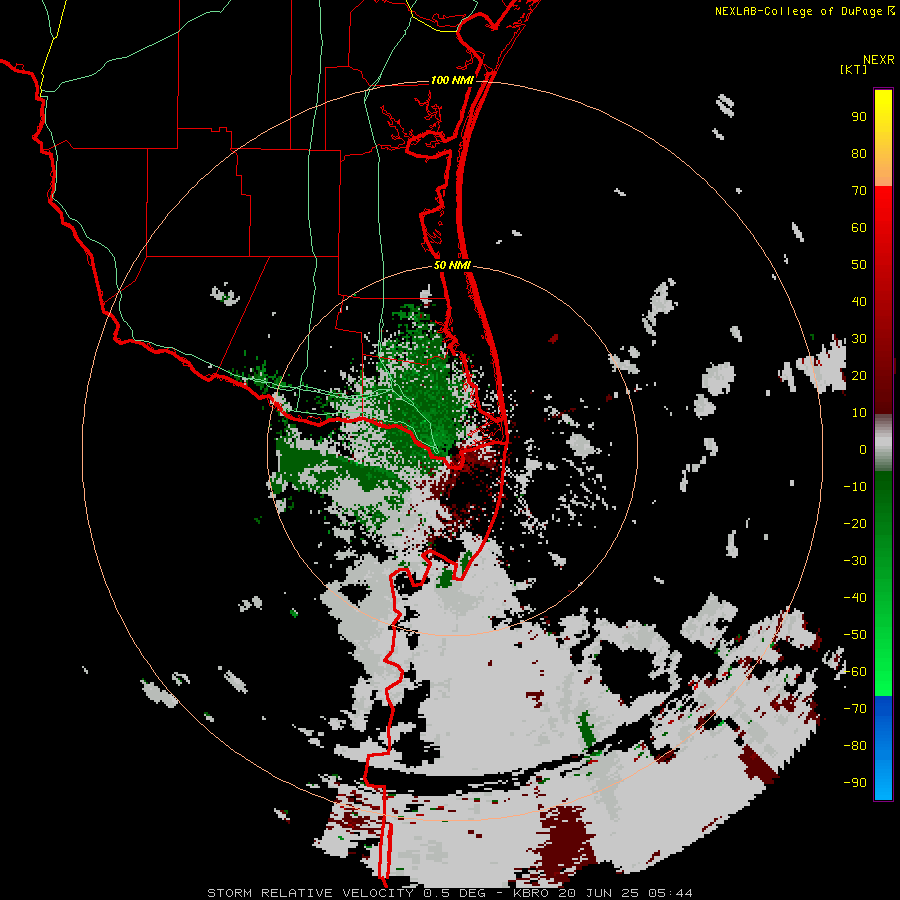Select the 0 knots scale label
This screenshot has height=900, width=900.
pos(863,449)
